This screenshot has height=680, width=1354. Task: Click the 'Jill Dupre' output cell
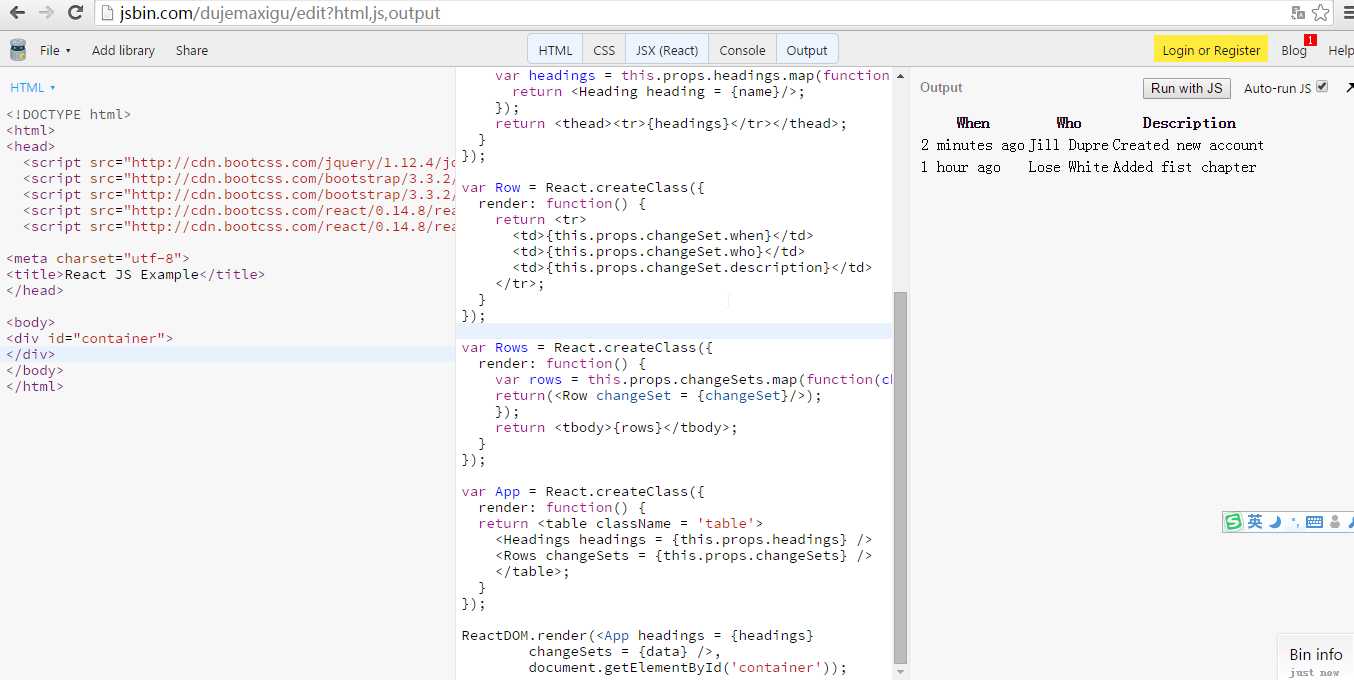point(1069,145)
